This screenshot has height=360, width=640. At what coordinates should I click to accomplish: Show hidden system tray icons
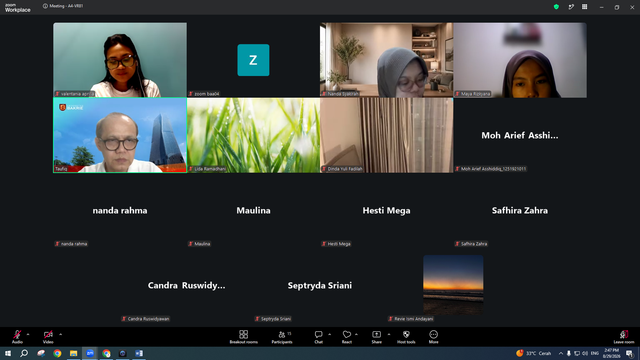pyautogui.click(x=561, y=353)
